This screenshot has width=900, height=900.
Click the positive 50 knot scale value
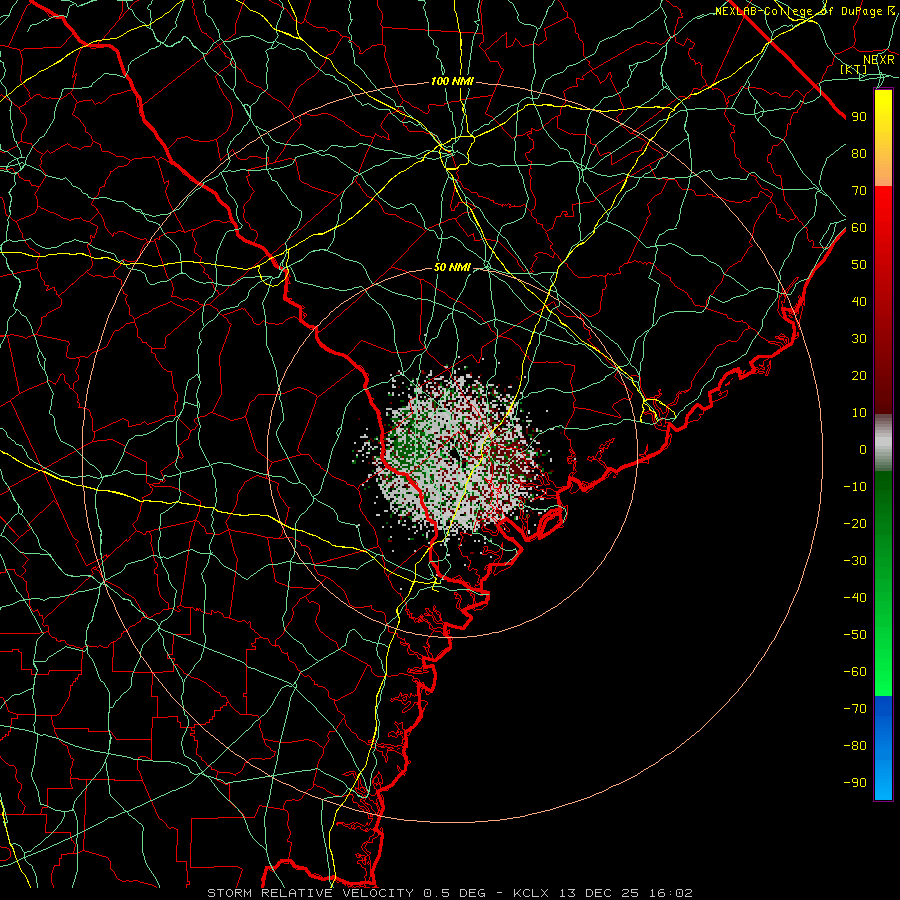859,265
